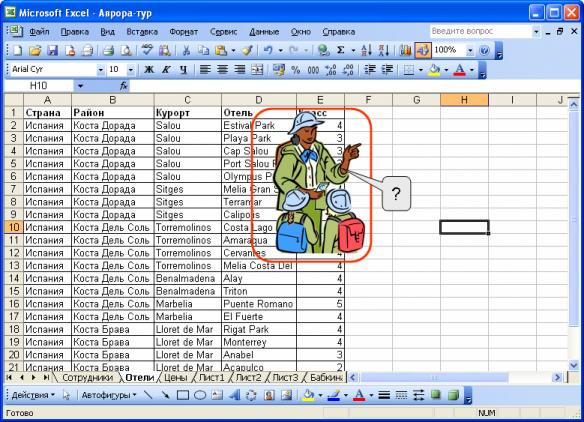Click the Введите вопрос help input field
Viewport: 584px width, 422px height.
[x=480, y=31]
